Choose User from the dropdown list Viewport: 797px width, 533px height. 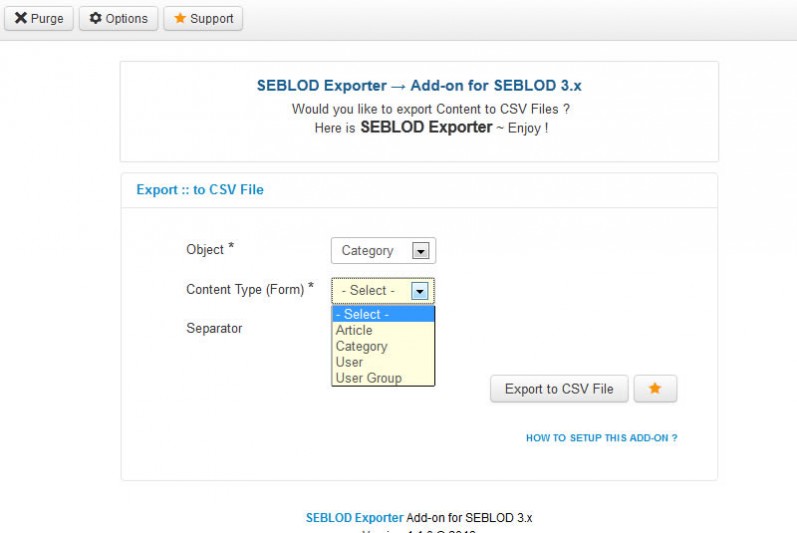(383, 362)
